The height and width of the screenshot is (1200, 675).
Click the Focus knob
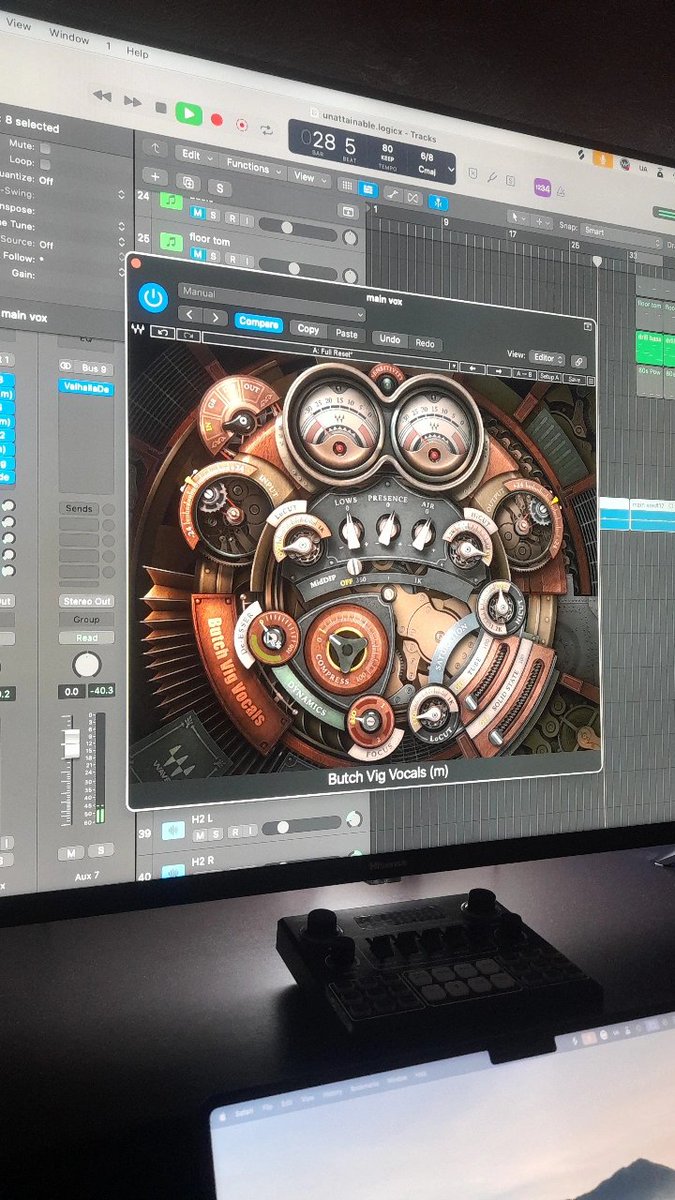tap(370, 720)
